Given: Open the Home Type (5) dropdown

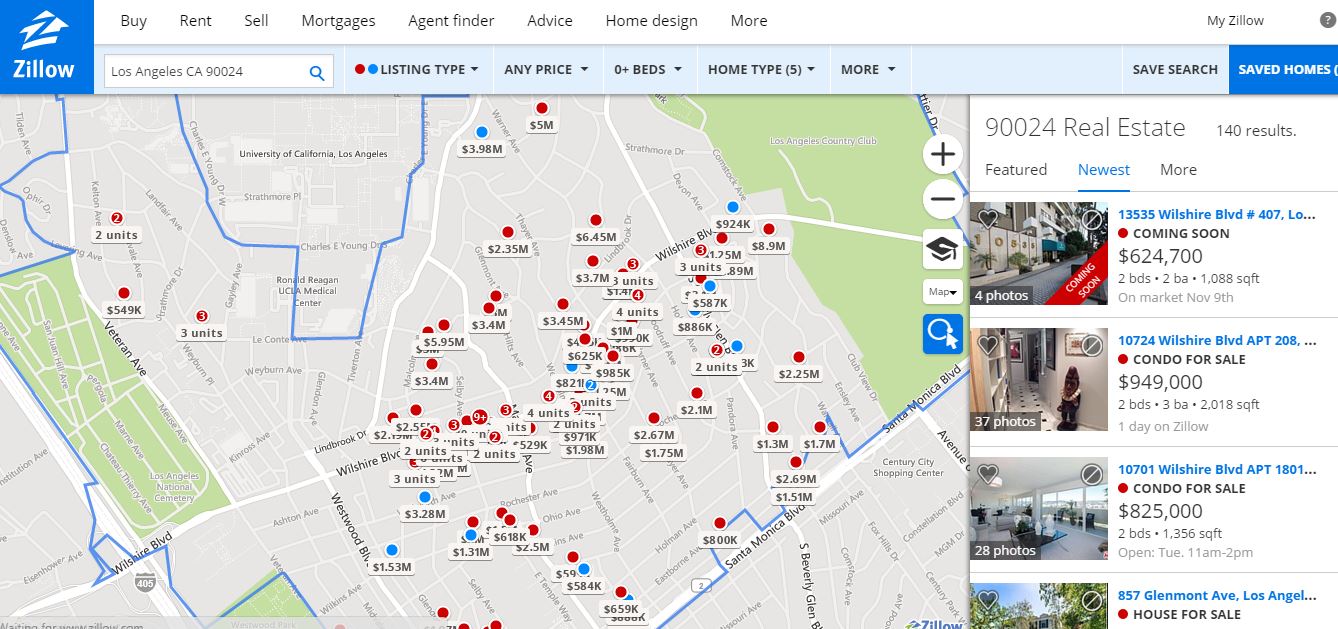Looking at the screenshot, I should (x=762, y=70).
